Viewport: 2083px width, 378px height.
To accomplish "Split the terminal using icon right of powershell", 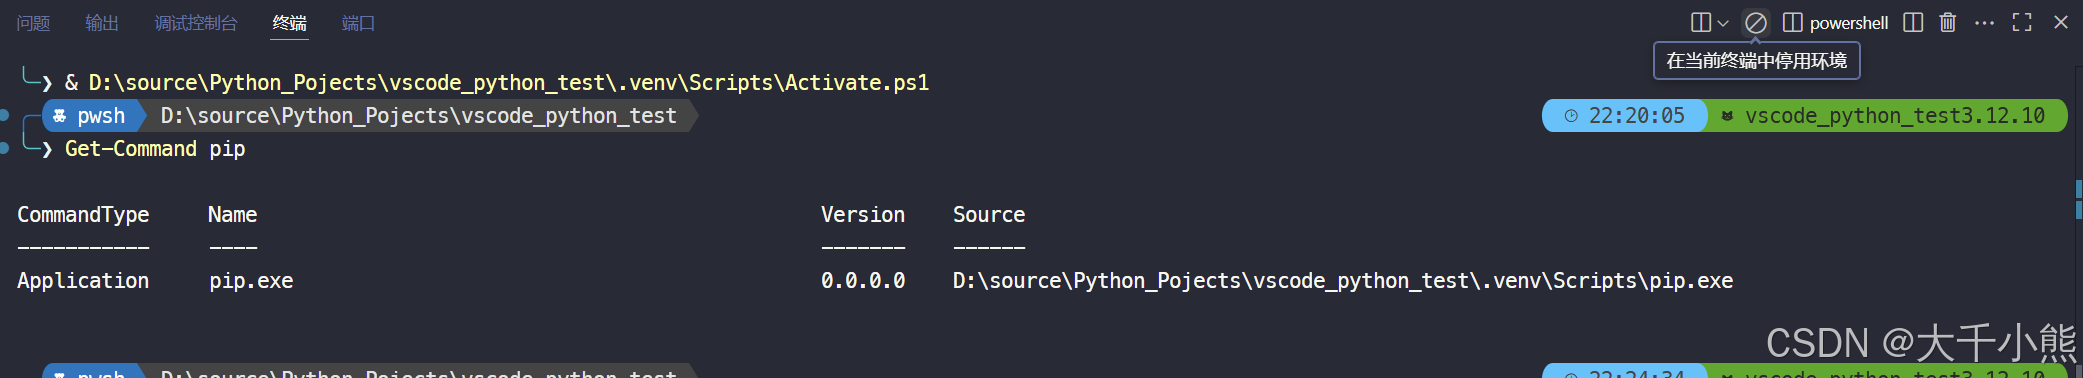I will point(1913,23).
